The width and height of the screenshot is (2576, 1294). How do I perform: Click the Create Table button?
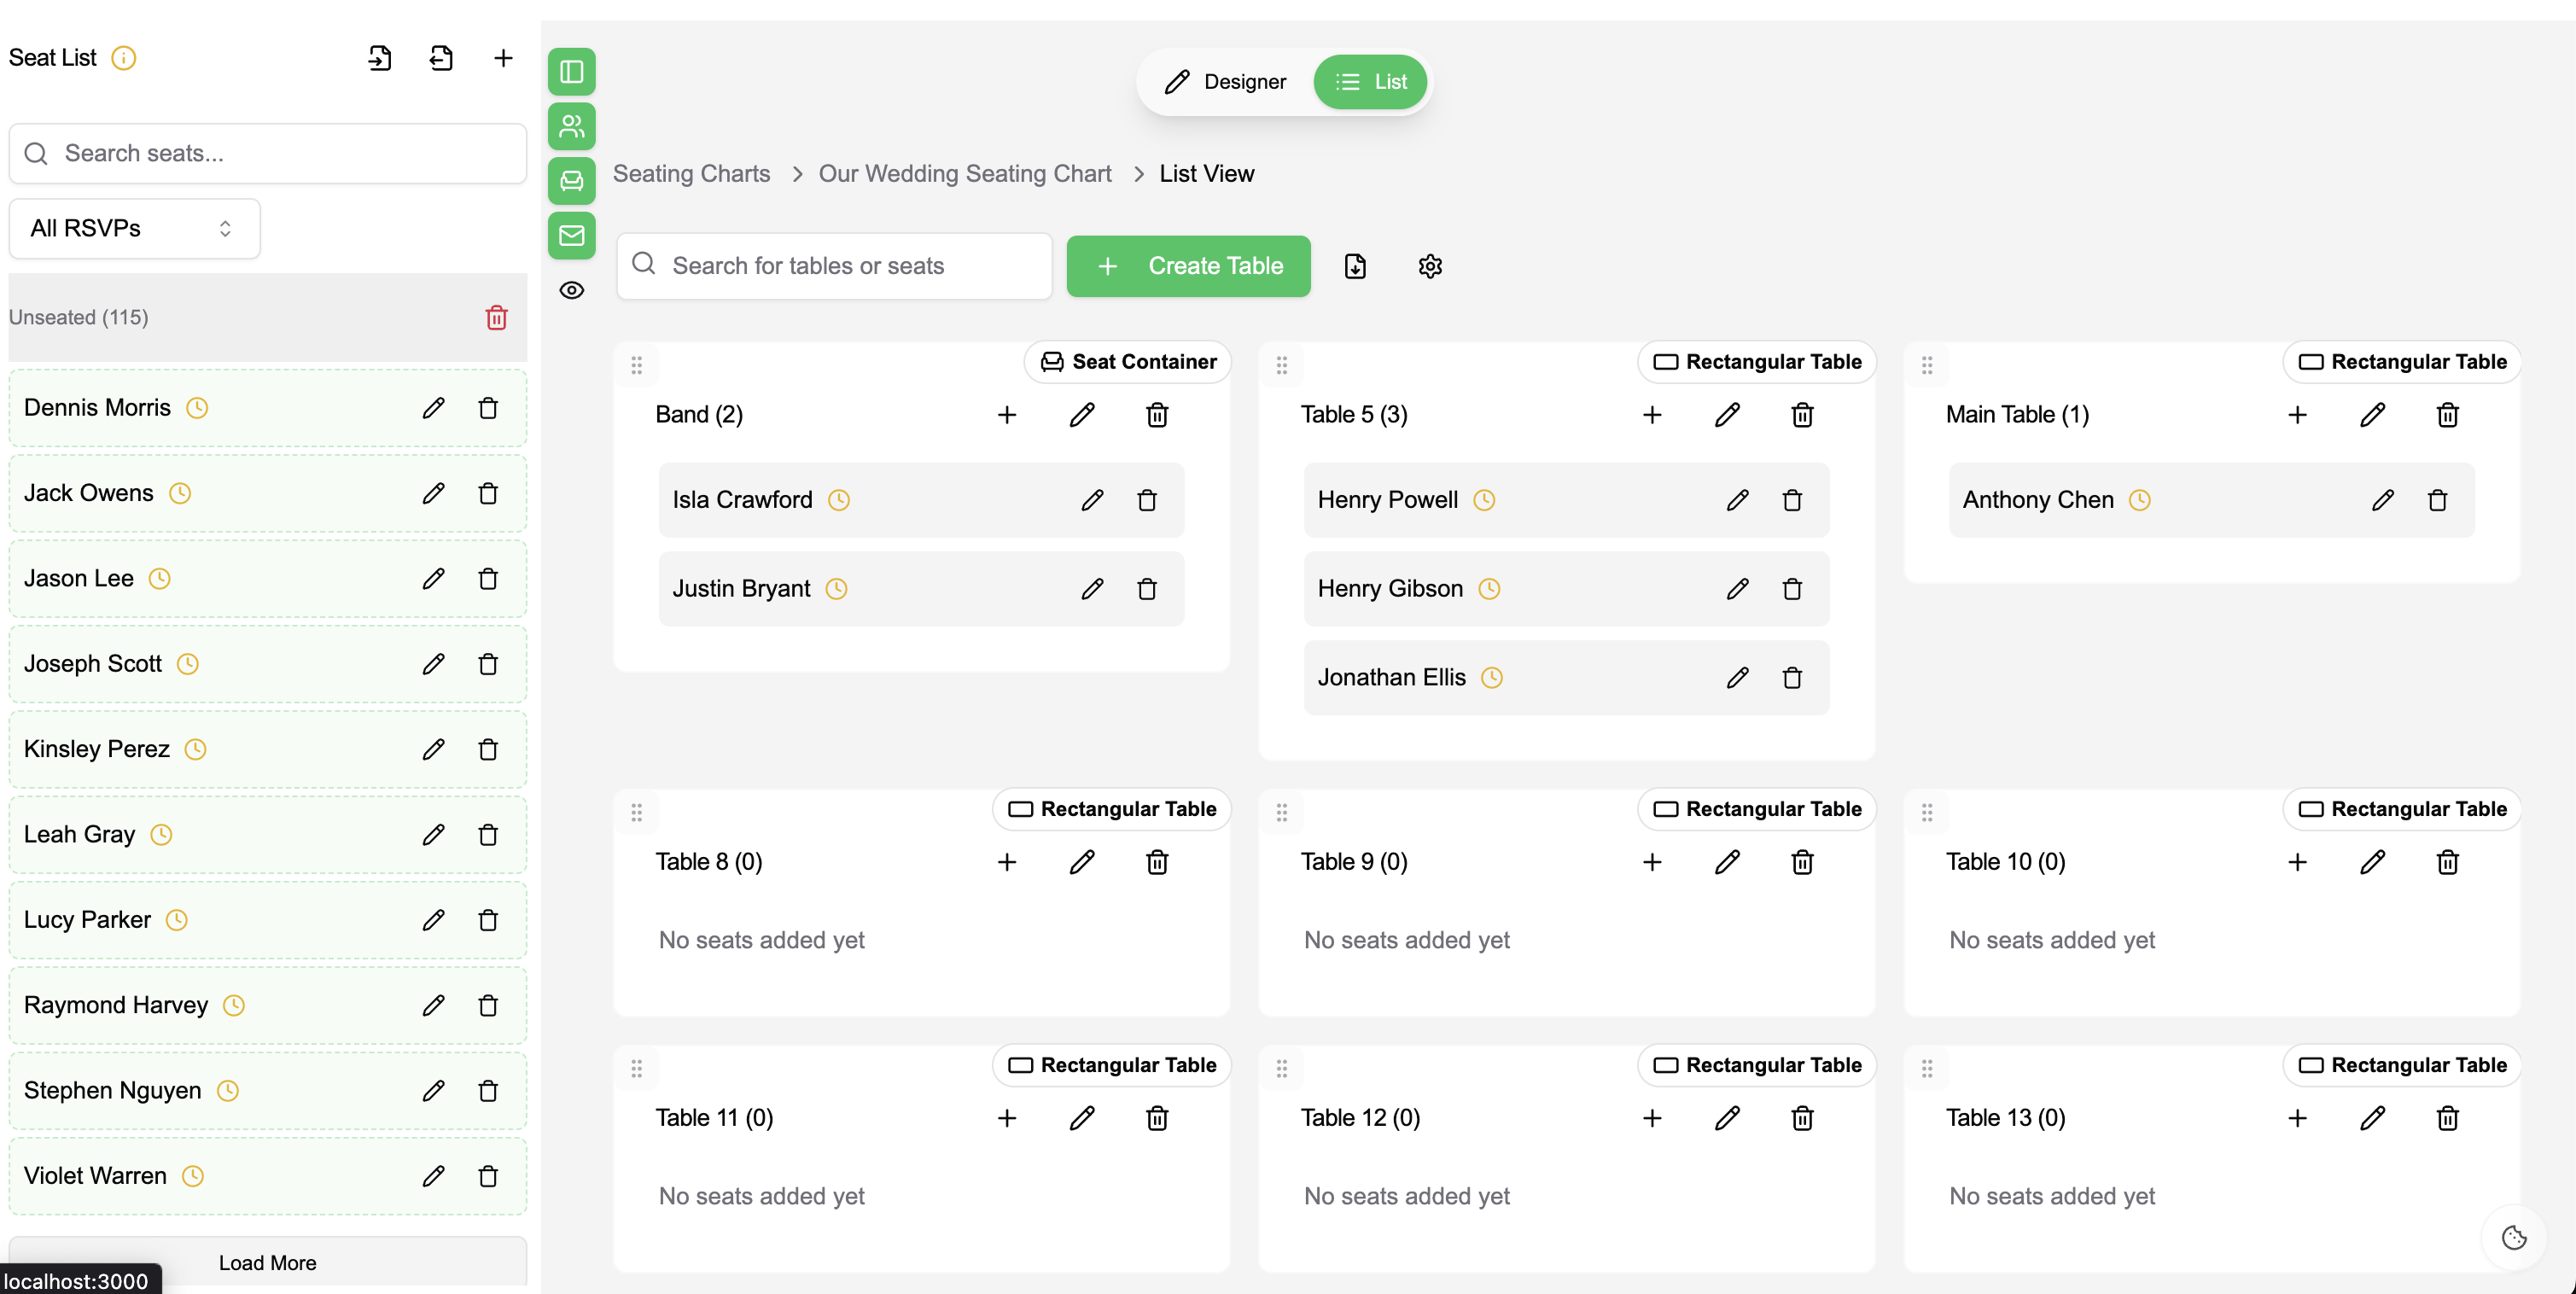point(1188,266)
